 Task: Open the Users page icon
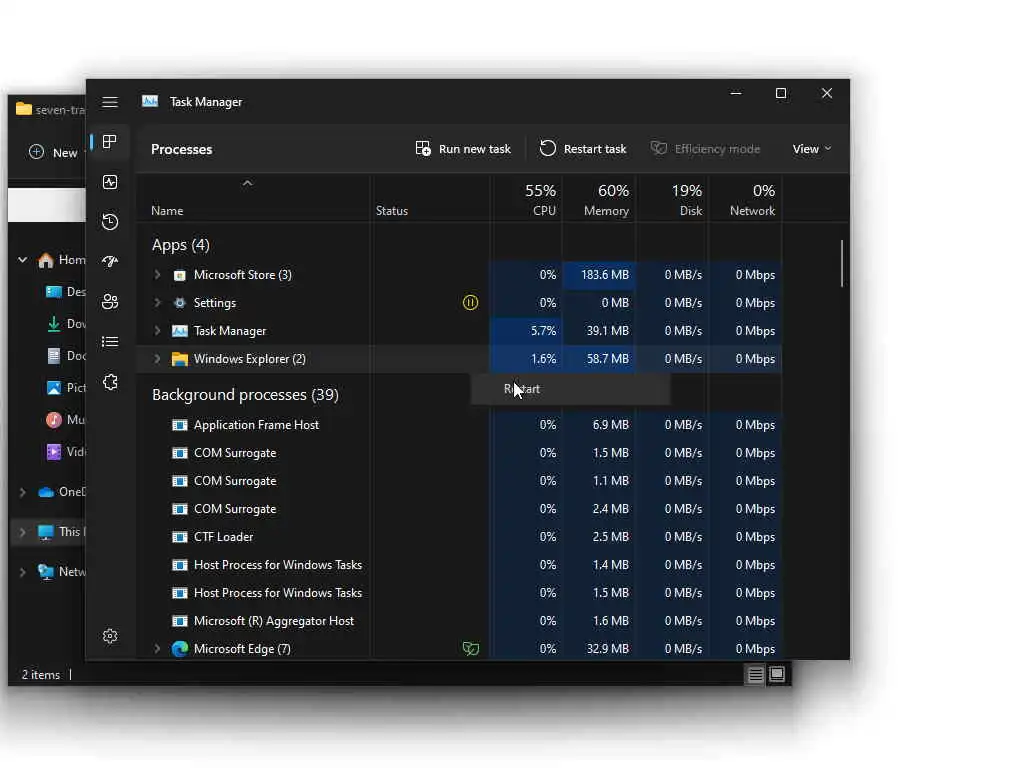(110, 302)
